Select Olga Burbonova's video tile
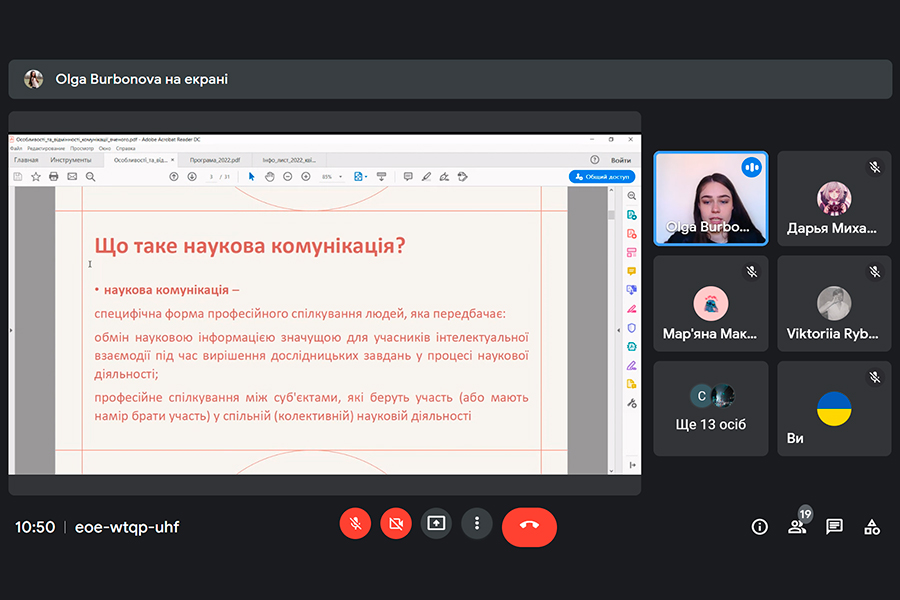The width and height of the screenshot is (900, 600). pyautogui.click(x=710, y=198)
